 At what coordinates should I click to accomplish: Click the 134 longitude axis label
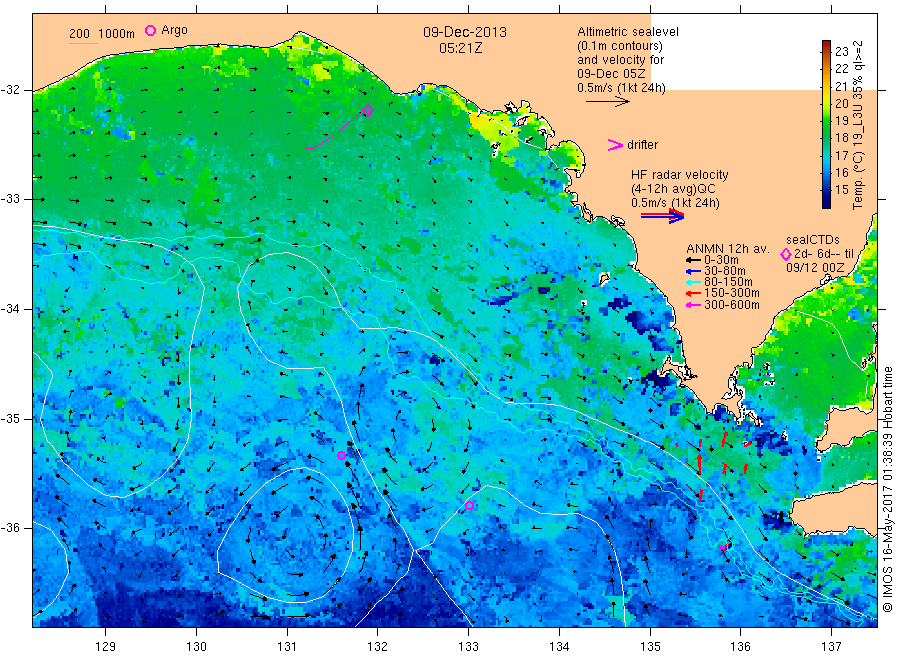pos(559,647)
